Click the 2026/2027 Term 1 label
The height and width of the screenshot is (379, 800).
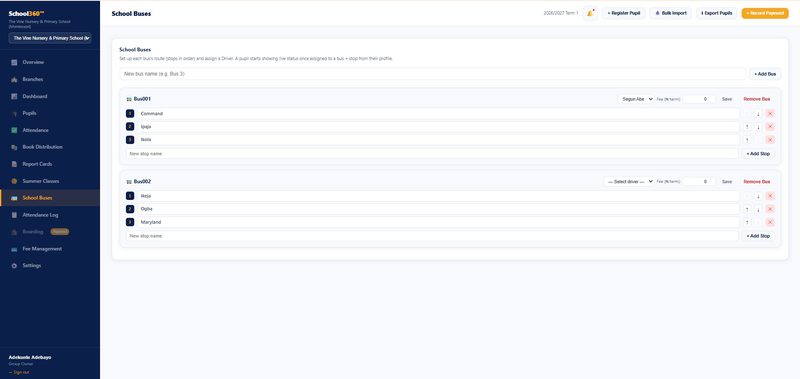pyautogui.click(x=561, y=13)
